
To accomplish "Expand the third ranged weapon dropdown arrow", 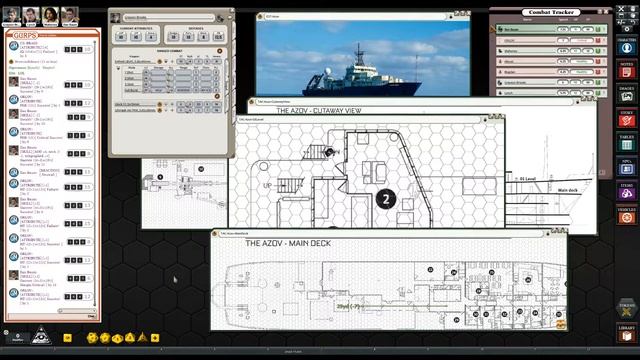I will tap(166, 110).
